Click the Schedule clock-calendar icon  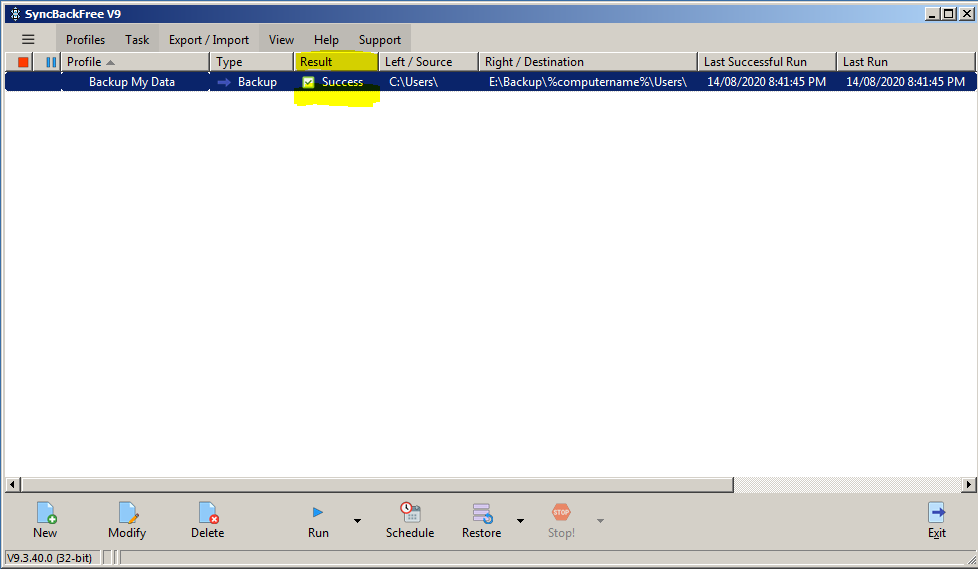(x=410, y=512)
